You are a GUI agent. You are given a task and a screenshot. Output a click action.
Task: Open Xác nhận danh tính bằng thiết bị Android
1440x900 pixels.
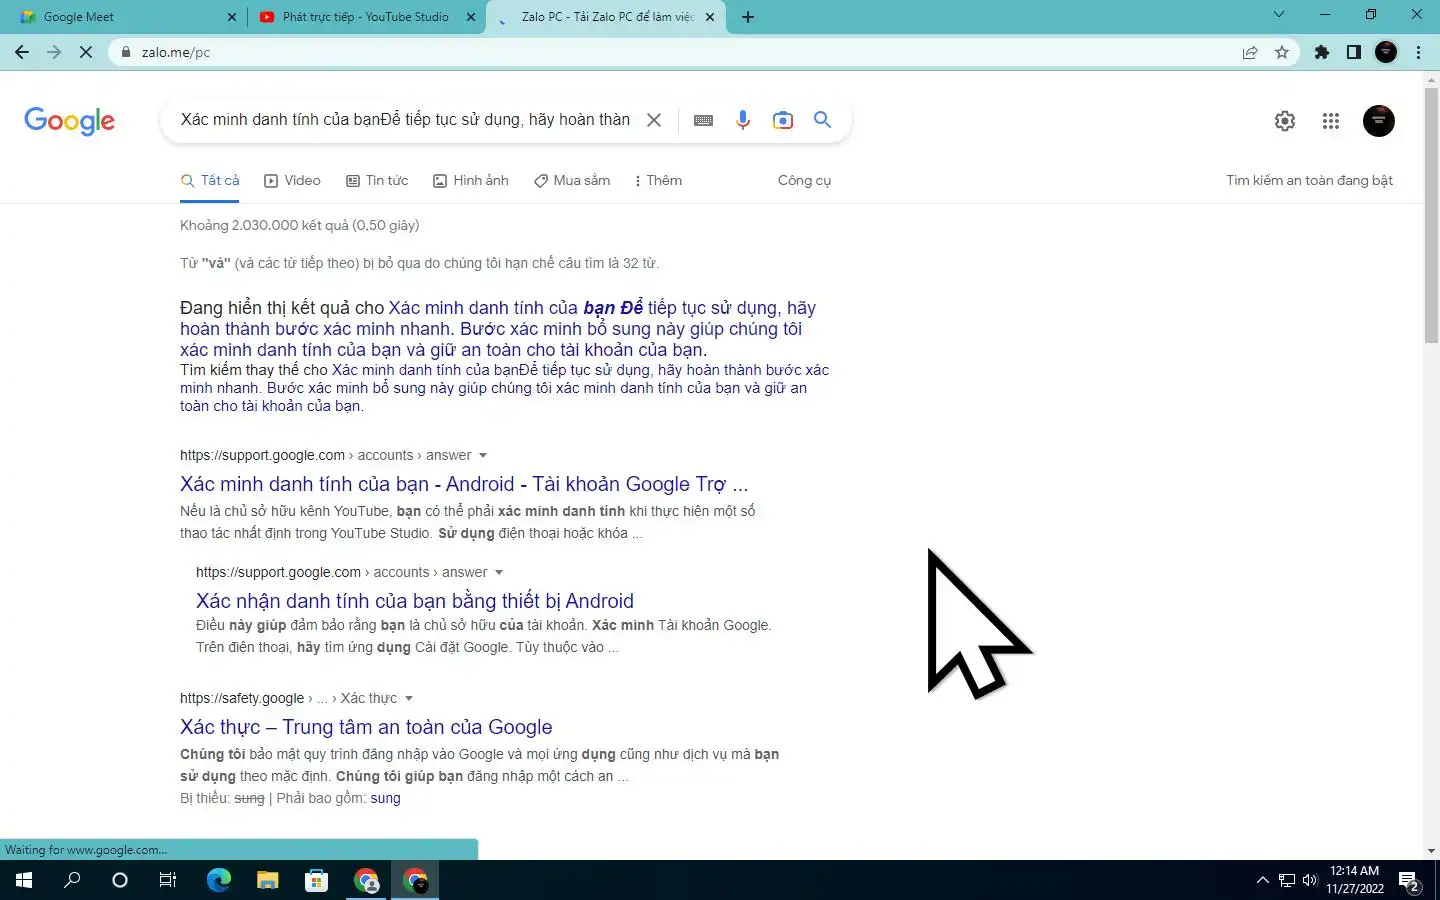[x=415, y=601]
